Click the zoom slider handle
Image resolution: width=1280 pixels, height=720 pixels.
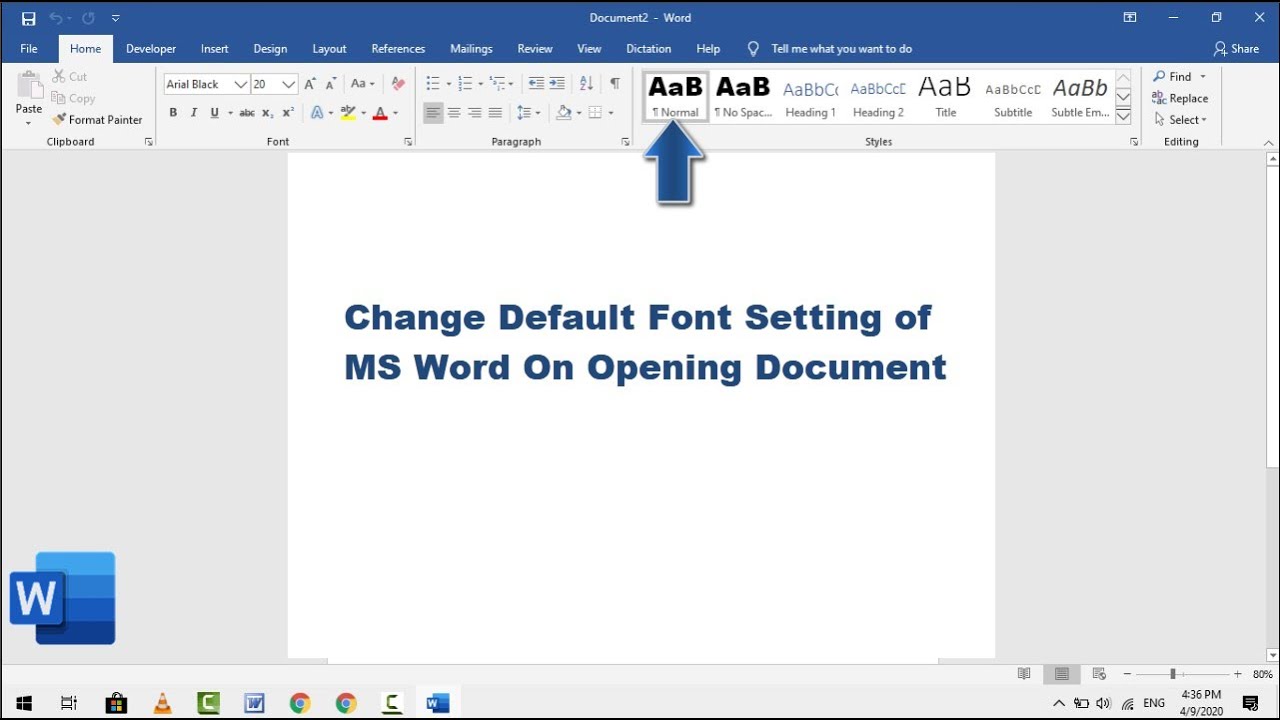(x=1173, y=674)
